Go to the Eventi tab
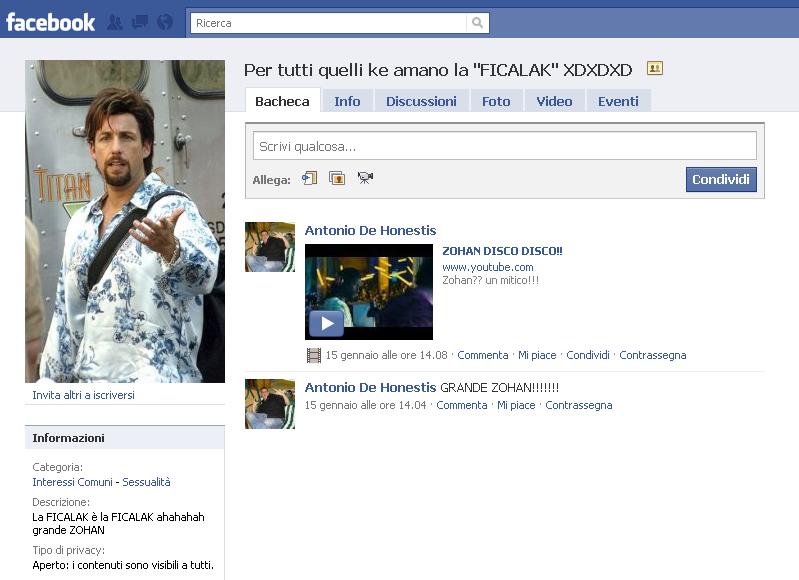 coord(618,101)
